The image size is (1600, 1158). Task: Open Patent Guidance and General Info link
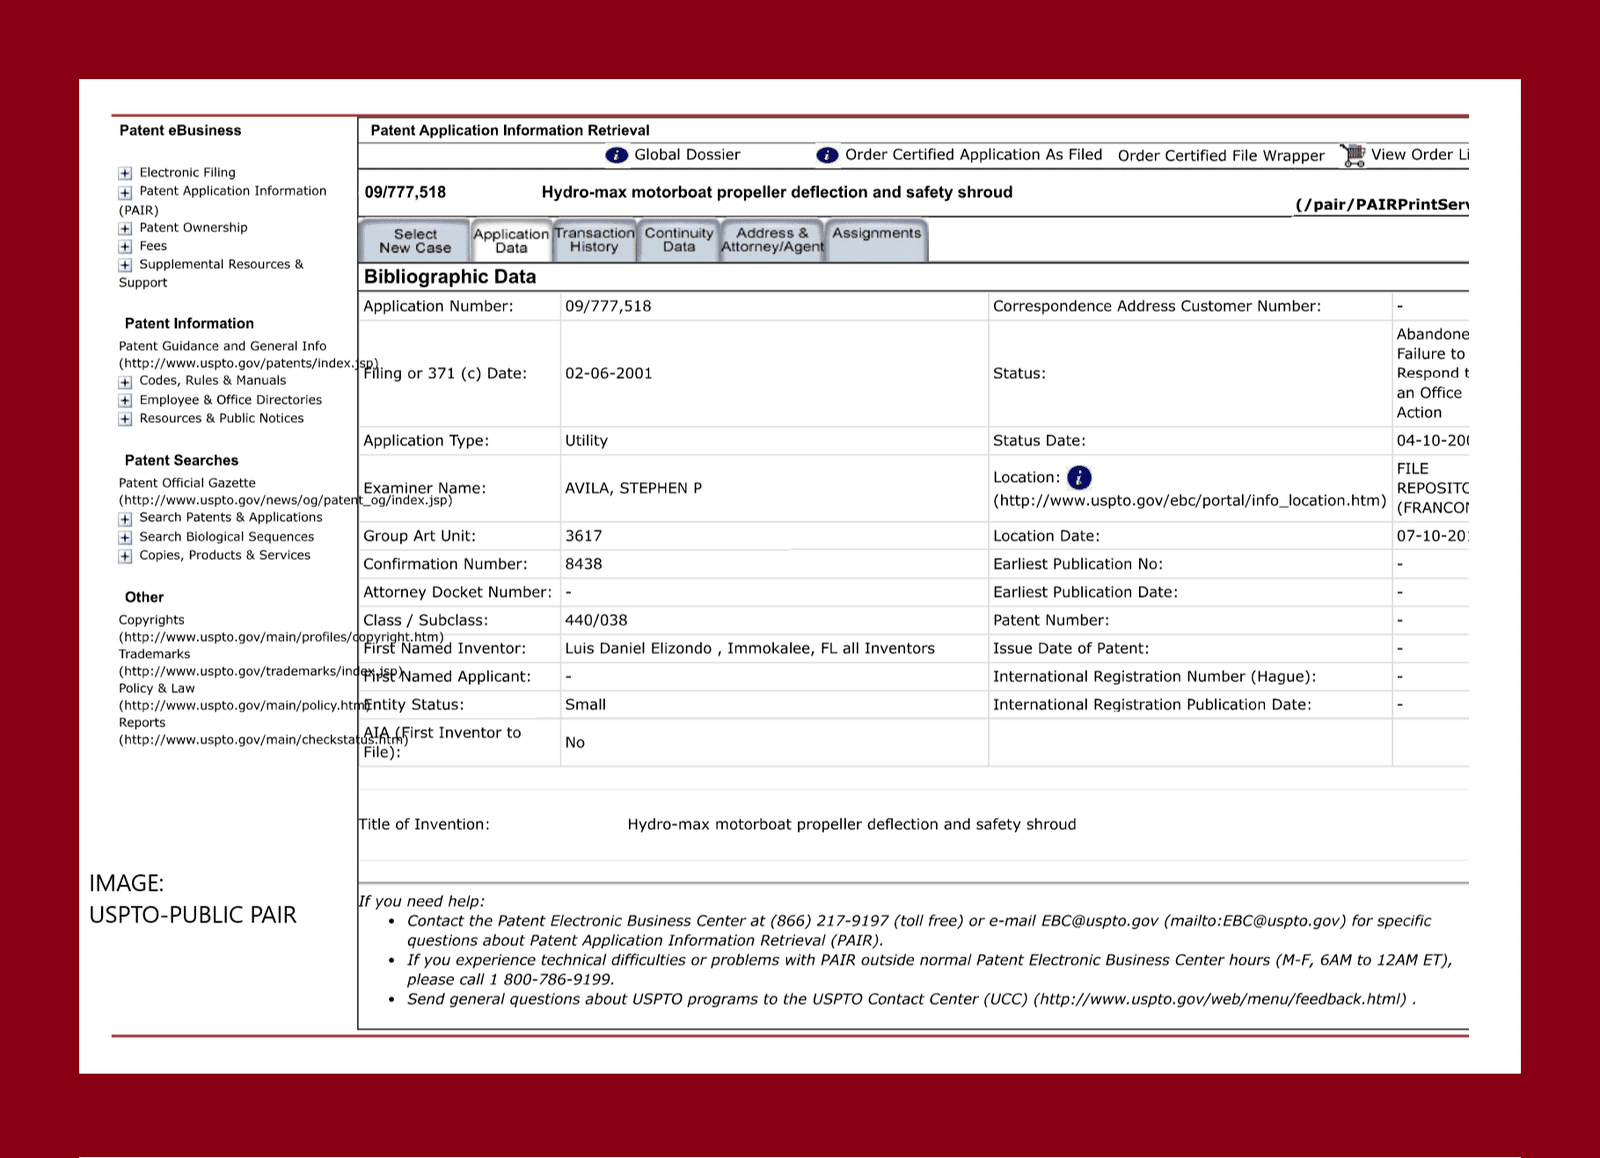click(x=222, y=346)
